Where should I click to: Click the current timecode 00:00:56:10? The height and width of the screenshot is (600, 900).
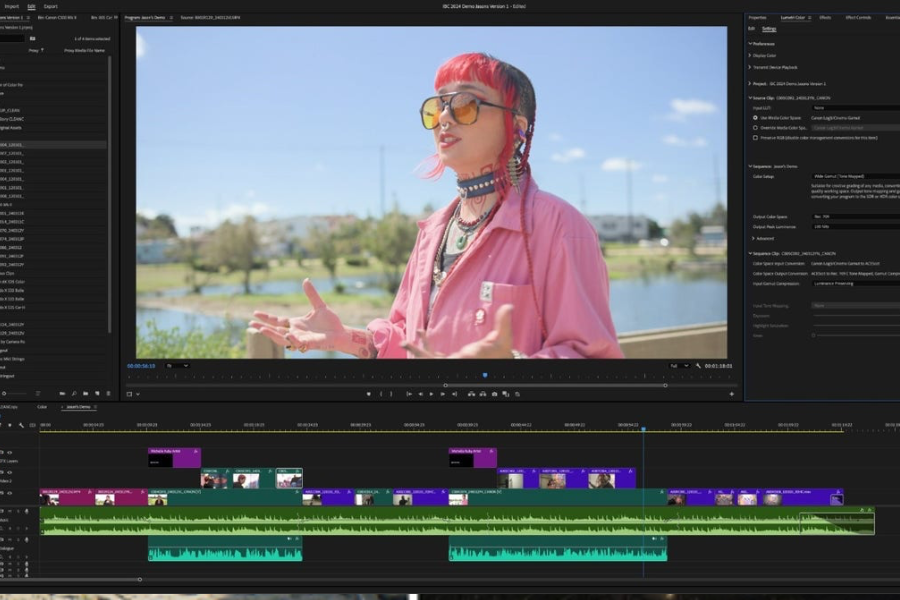(141, 366)
